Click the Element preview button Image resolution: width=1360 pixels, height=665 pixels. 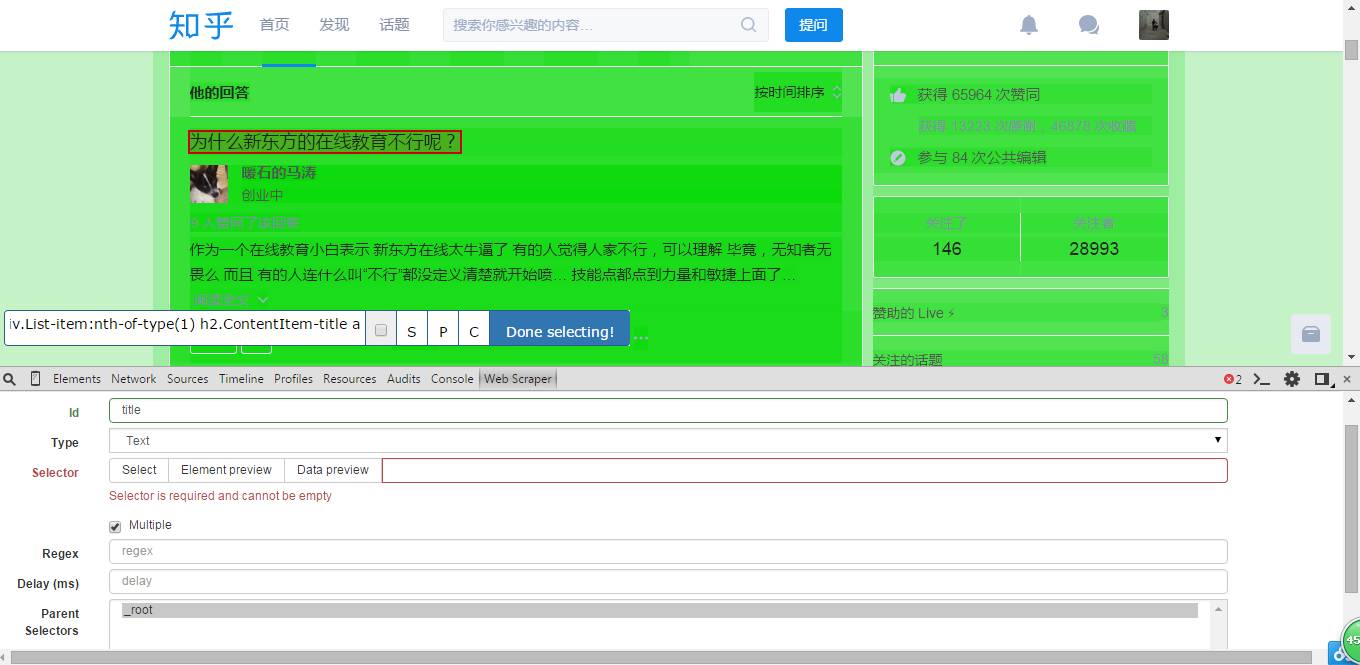tap(226, 470)
